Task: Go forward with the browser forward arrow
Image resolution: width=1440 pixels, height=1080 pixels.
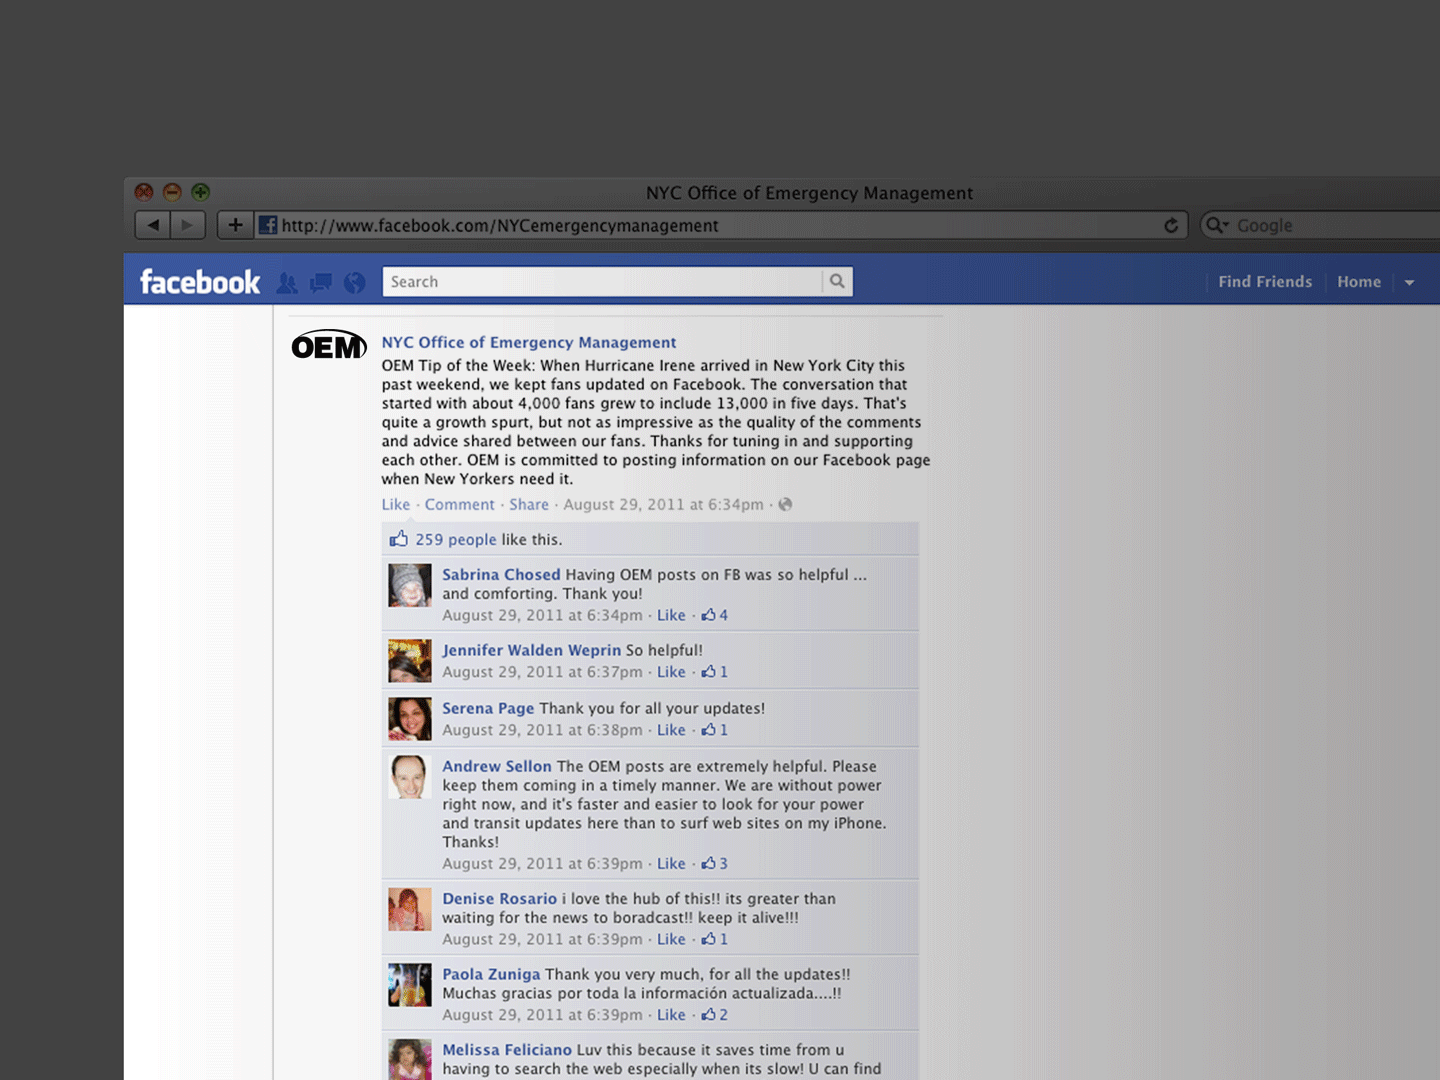Action: pos(187,225)
